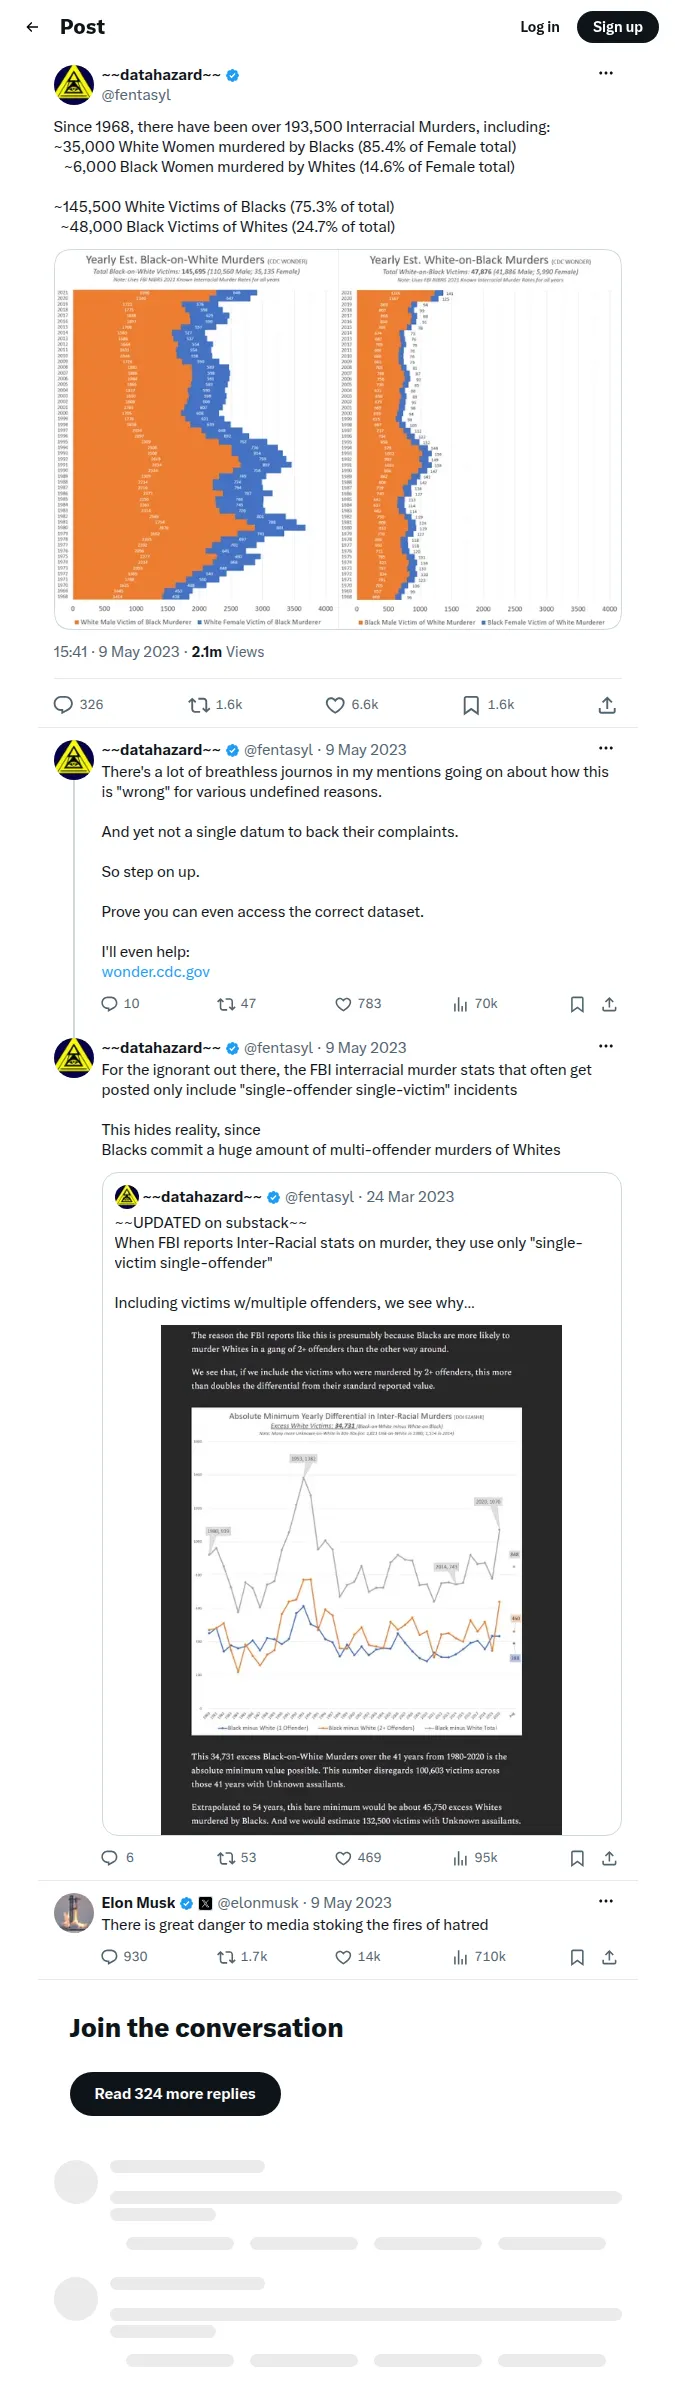675x2382 pixels.
Task: Repost the main post showing 1.6k reposts
Action: coord(215,705)
